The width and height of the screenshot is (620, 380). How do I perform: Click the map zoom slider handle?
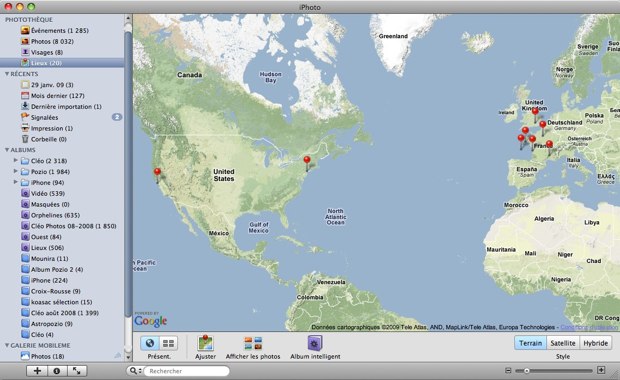tap(527, 371)
